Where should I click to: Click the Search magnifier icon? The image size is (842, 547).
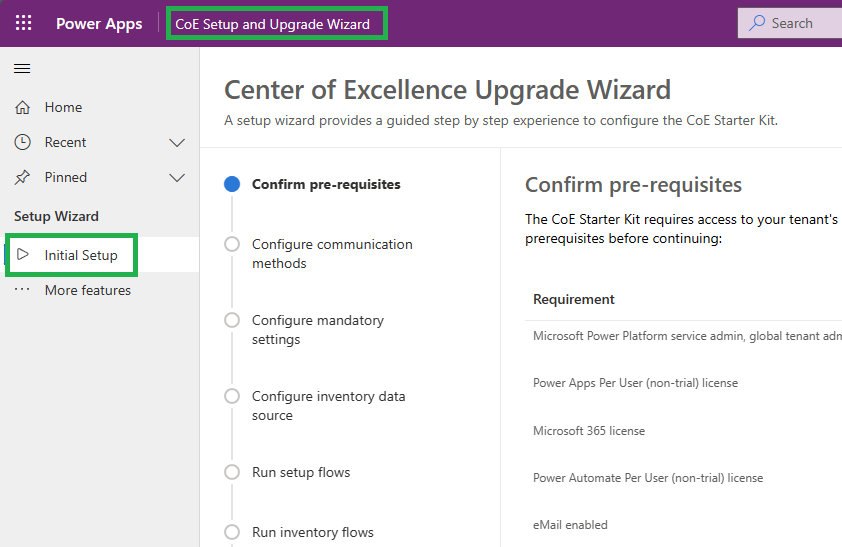click(758, 23)
